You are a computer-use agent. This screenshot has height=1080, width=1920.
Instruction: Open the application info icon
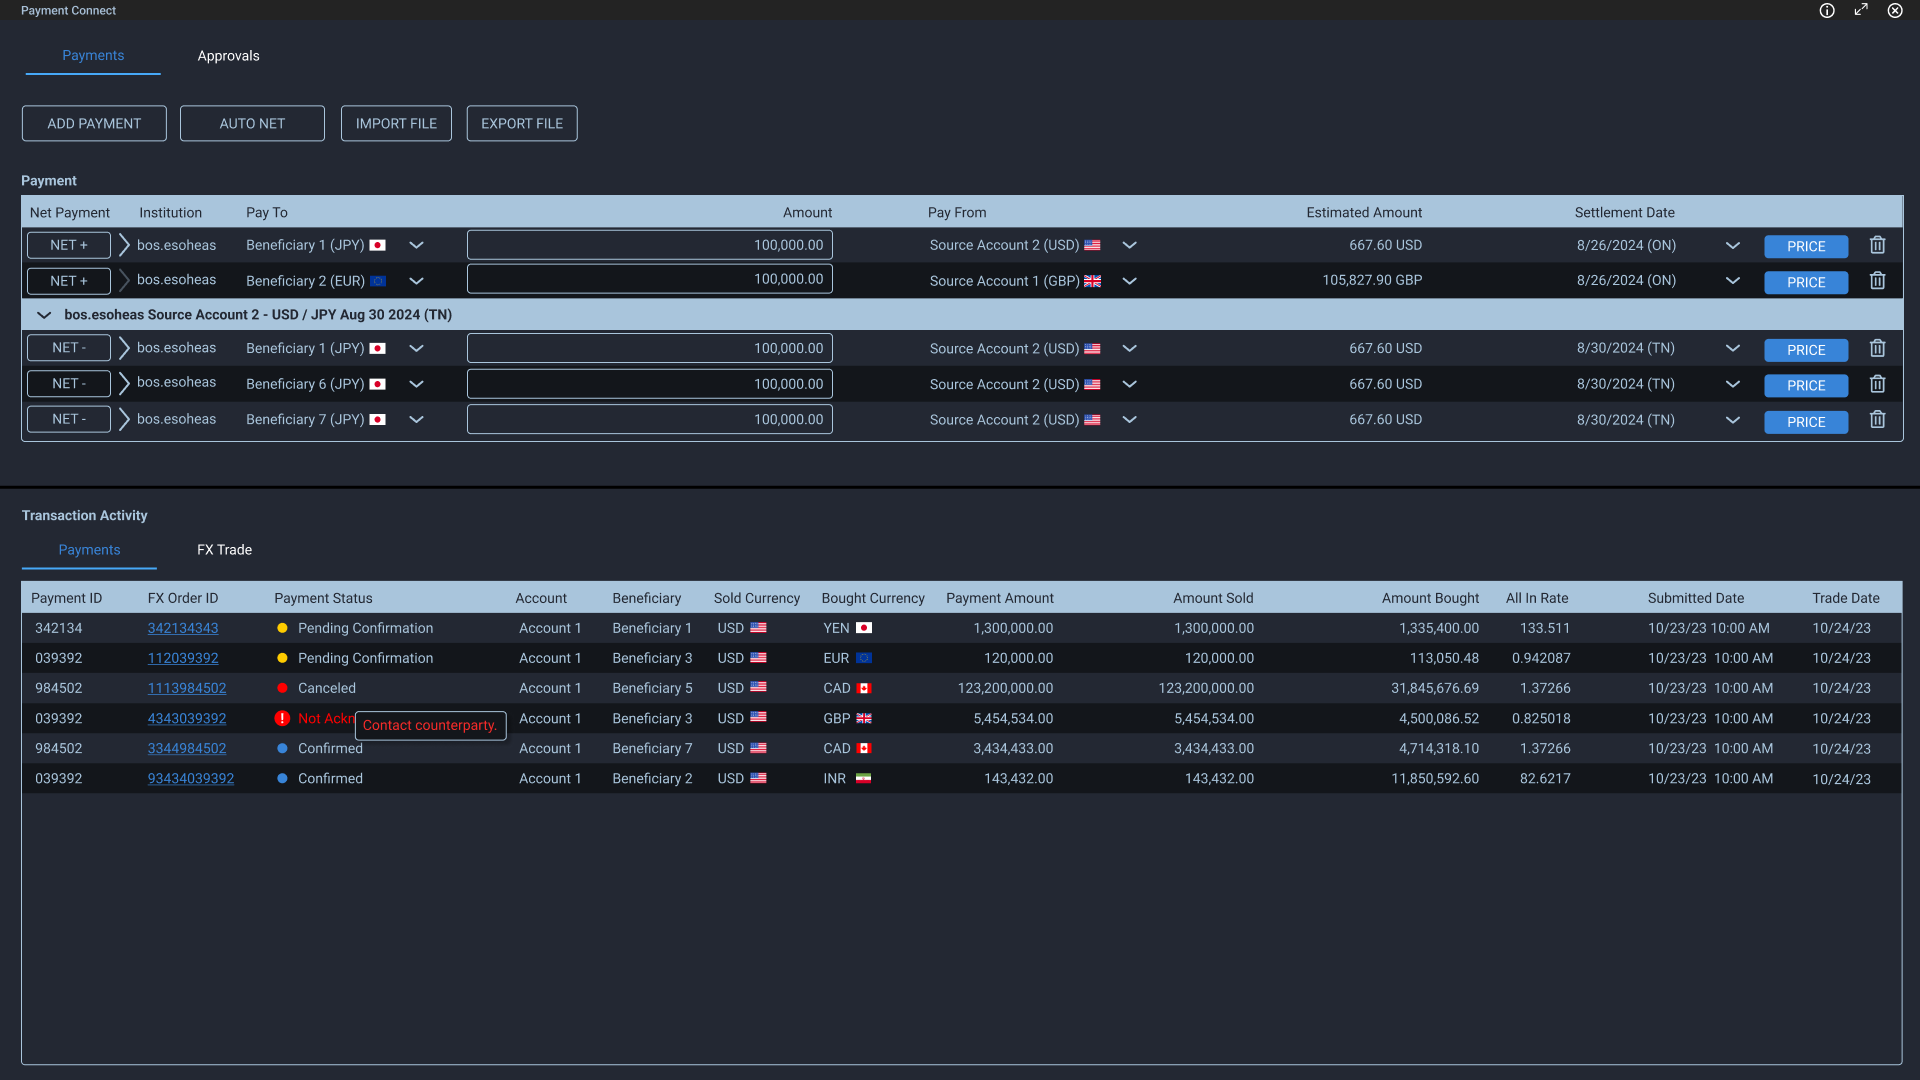(x=1827, y=10)
